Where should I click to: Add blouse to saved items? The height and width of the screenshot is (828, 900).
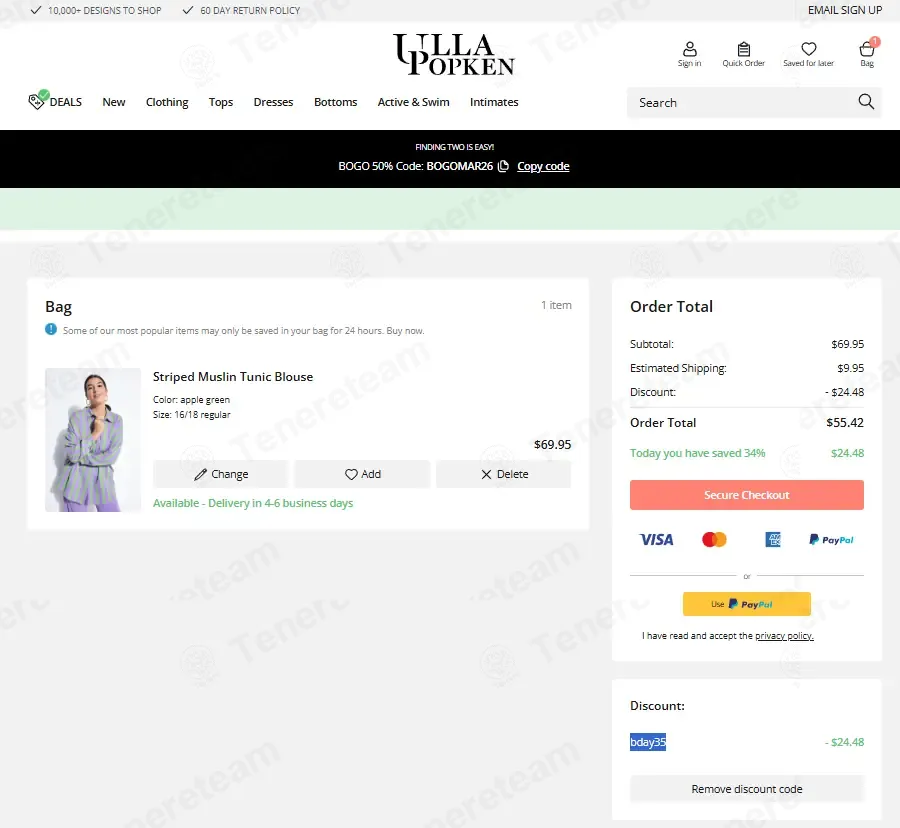[x=362, y=474]
